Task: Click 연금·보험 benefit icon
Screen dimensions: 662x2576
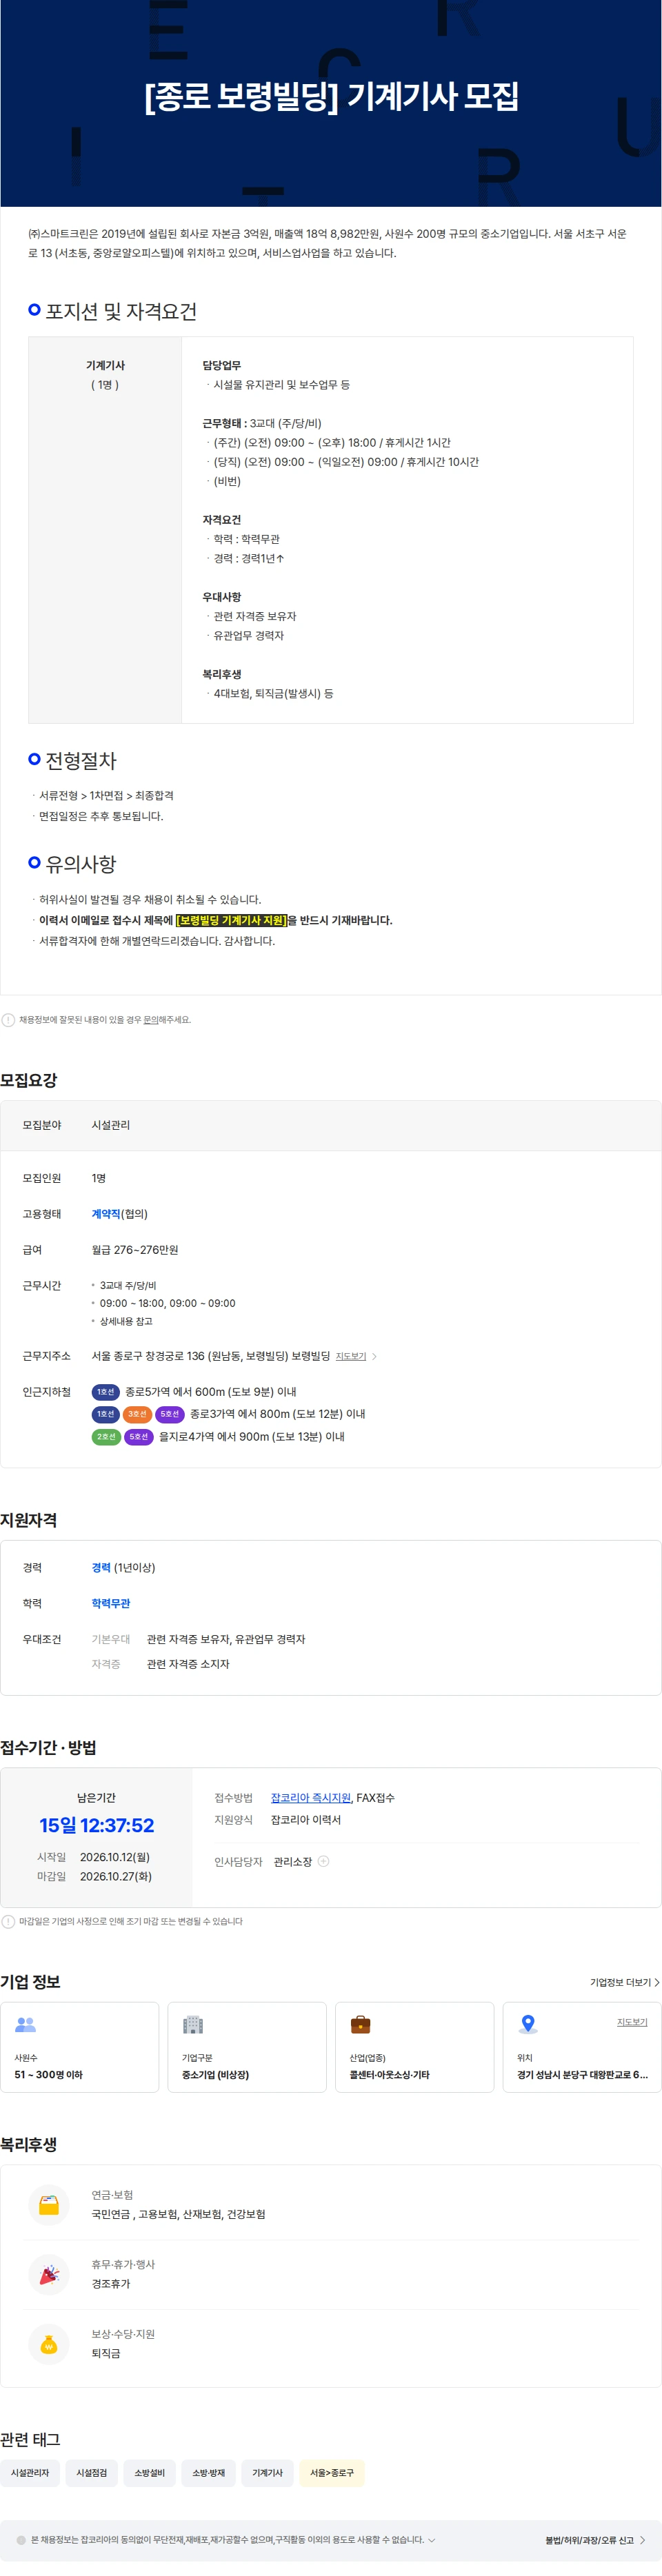Action: (x=48, y=2204)
